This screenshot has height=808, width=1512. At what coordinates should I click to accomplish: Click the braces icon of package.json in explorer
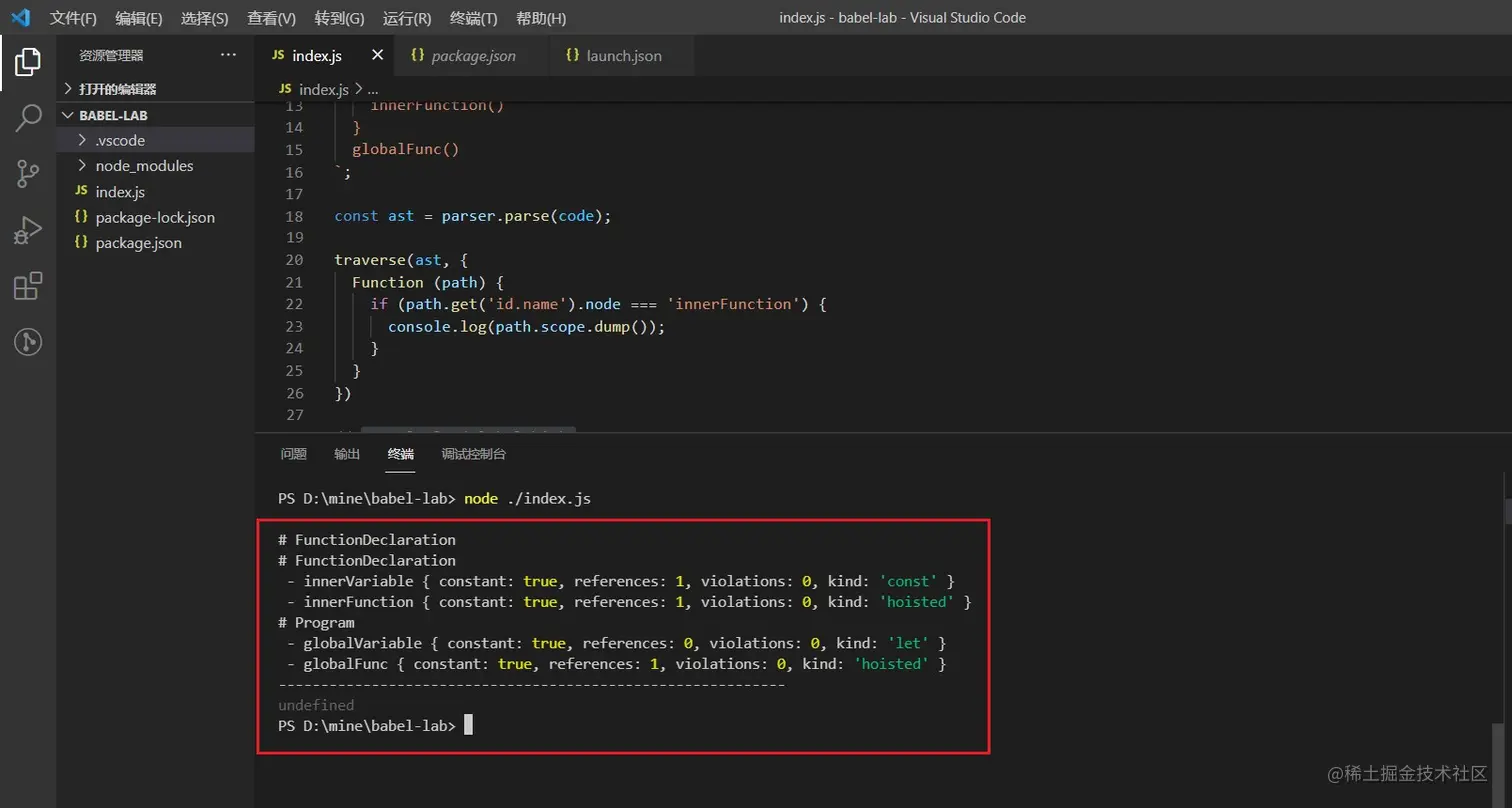pos(81,242)
